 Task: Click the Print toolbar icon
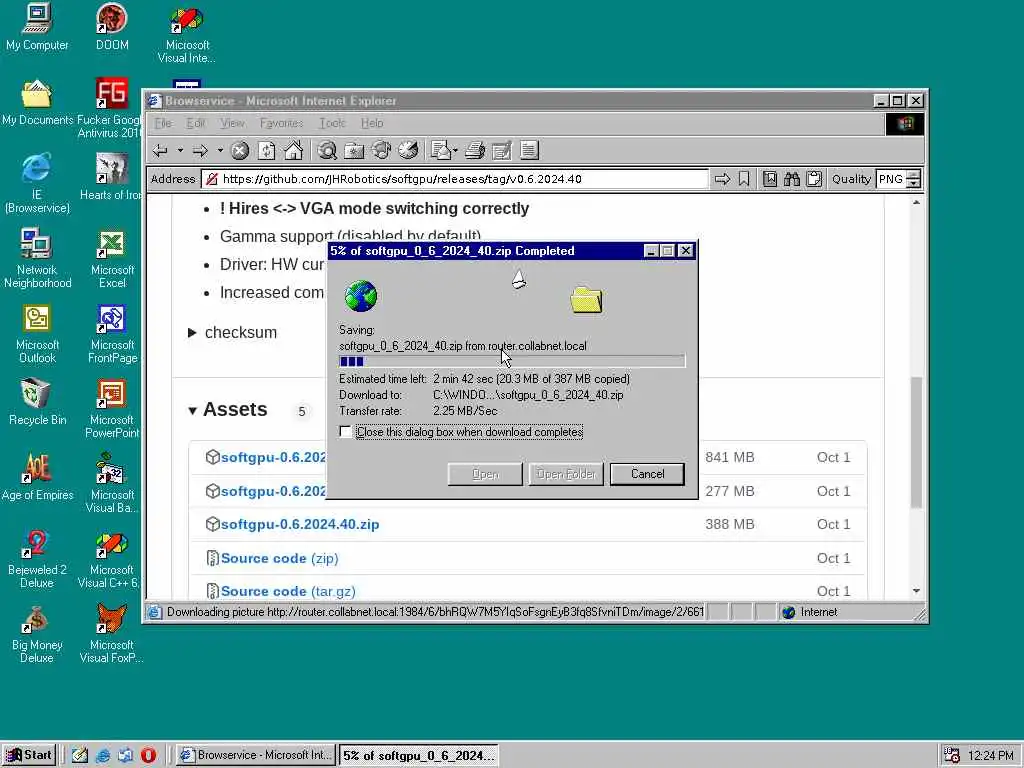tap(475, 151)
